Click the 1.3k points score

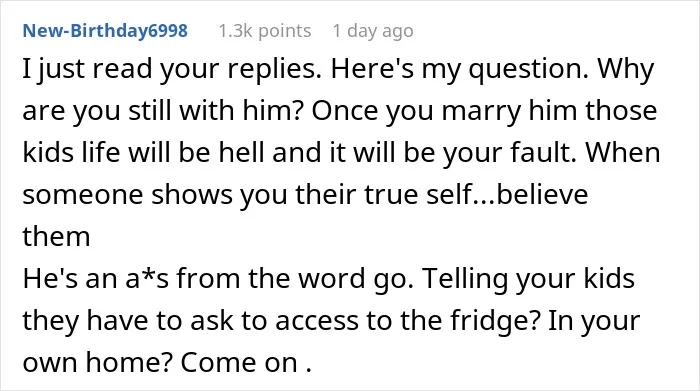click(264, 31)
